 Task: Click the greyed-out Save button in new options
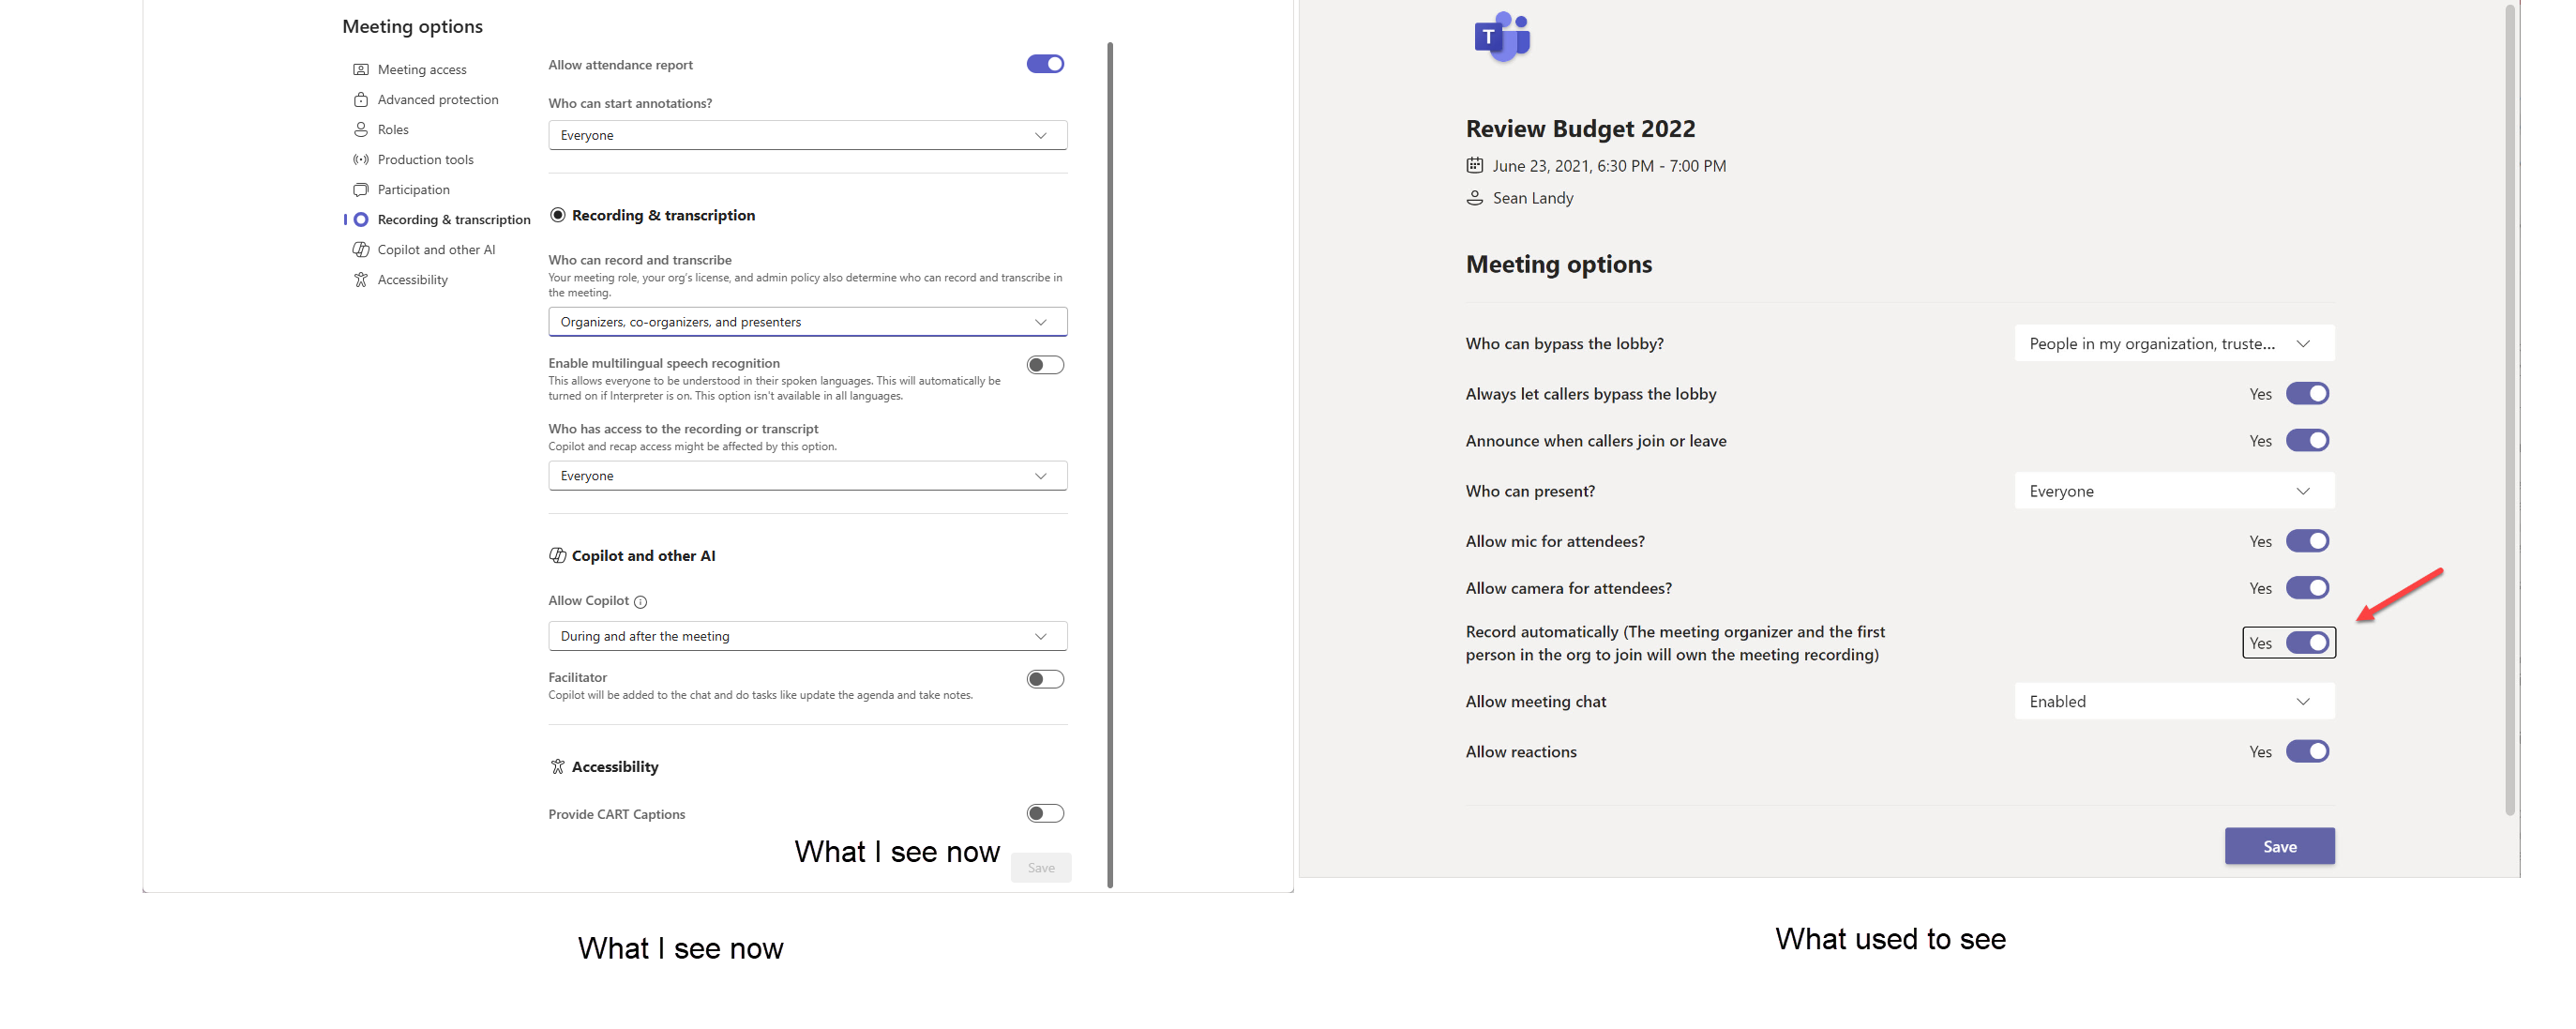tap(1041, 868)
